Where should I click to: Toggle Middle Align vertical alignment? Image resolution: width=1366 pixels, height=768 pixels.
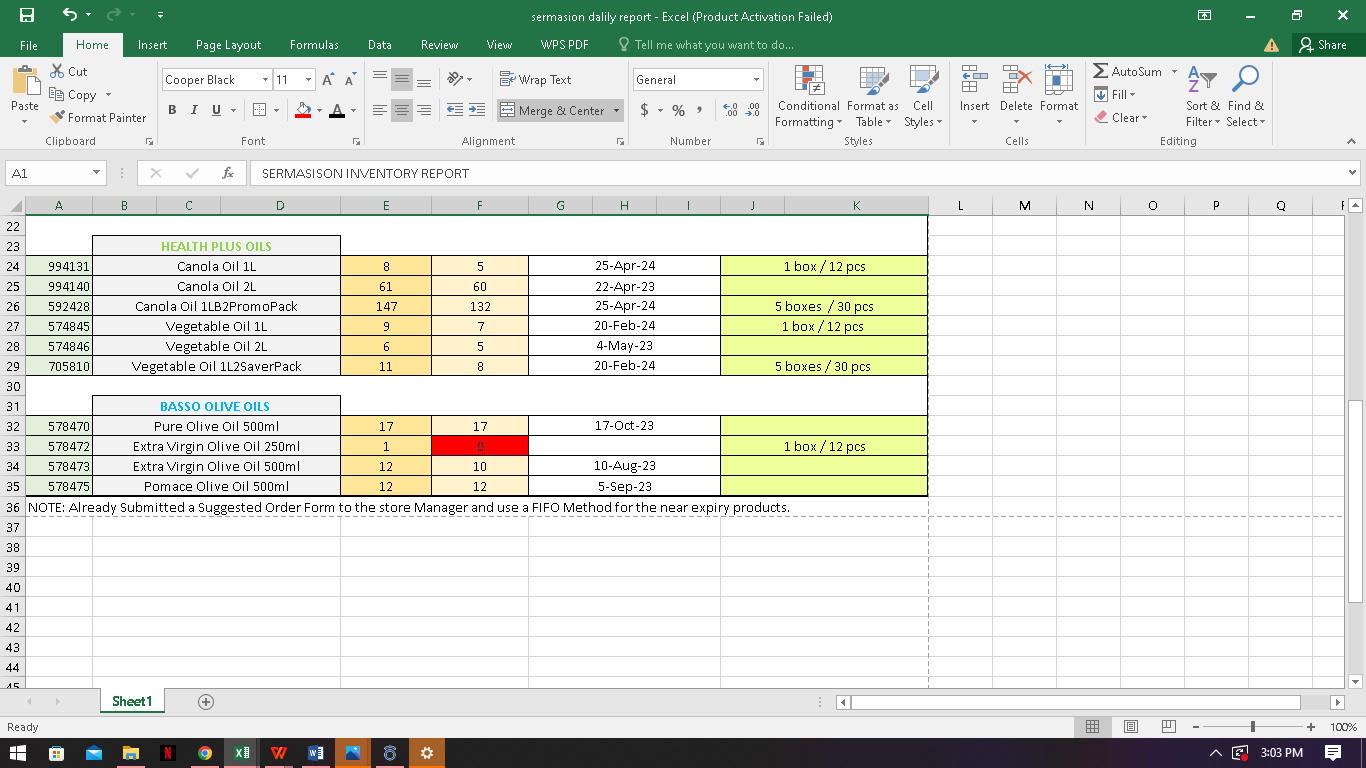point(402,80)
